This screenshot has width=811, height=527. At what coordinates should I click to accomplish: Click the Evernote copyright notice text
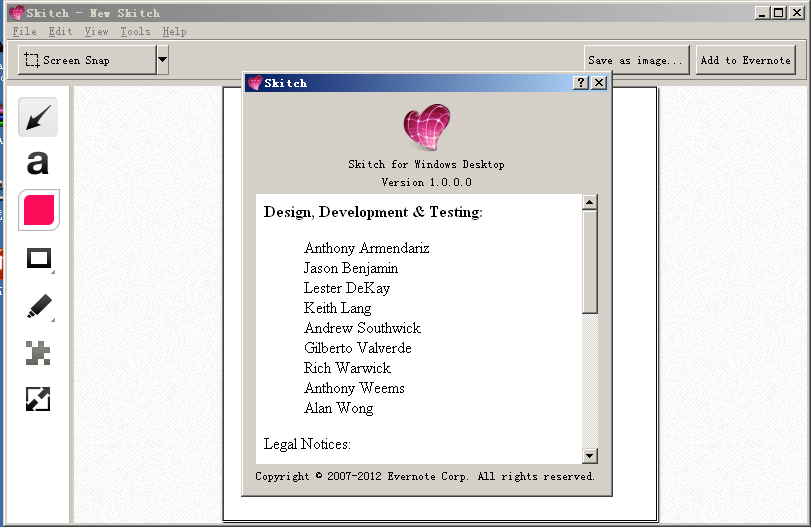425,476
